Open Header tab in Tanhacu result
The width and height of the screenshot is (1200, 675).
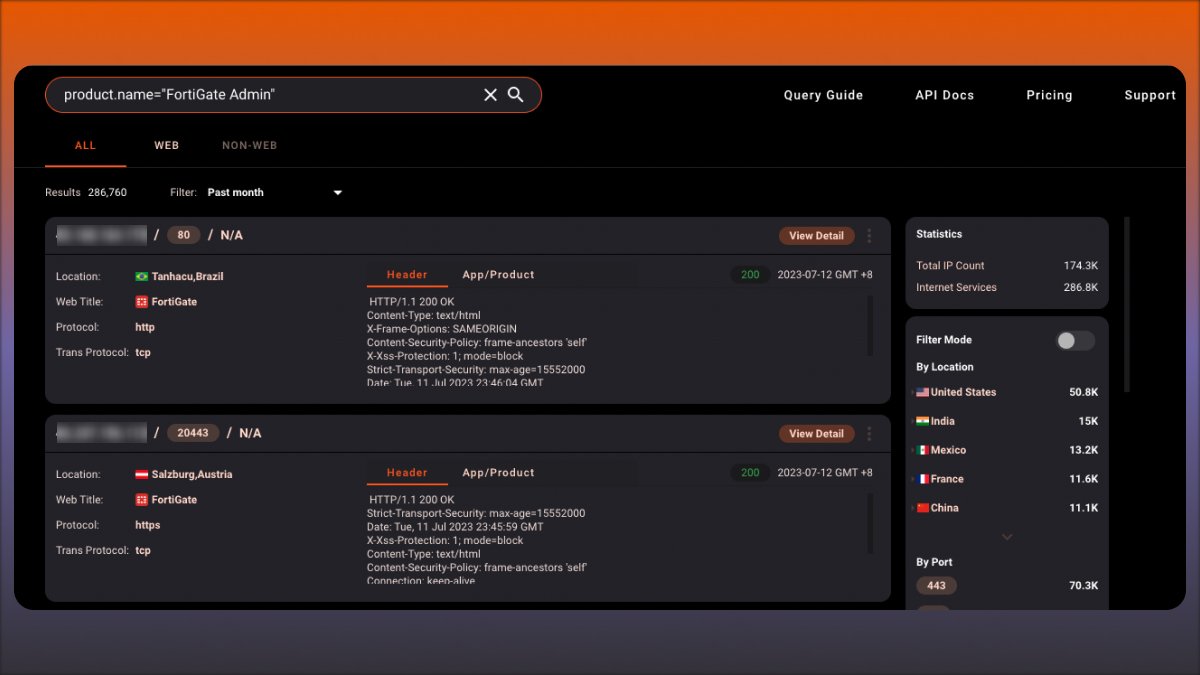click(x=407, y=275)
